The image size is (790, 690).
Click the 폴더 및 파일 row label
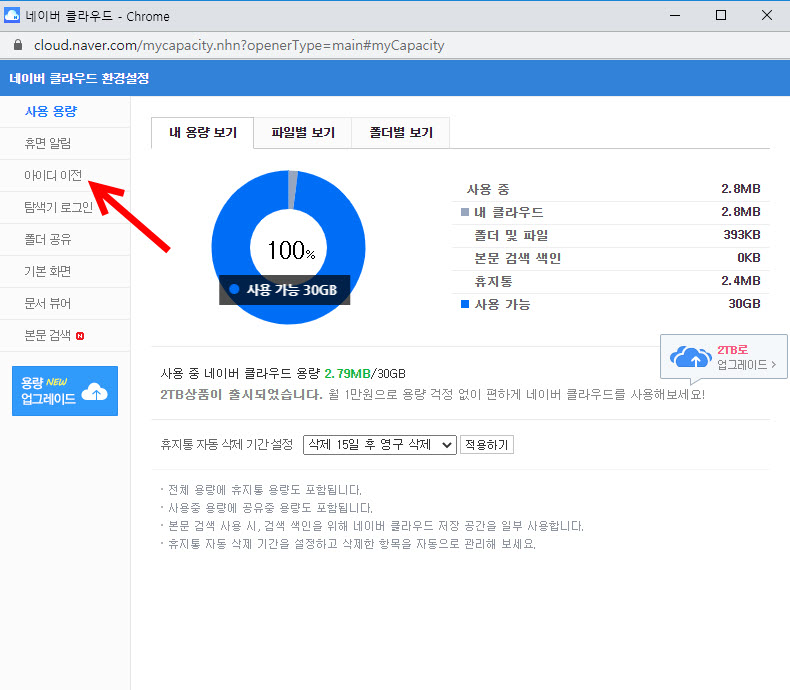click(511, 235)
